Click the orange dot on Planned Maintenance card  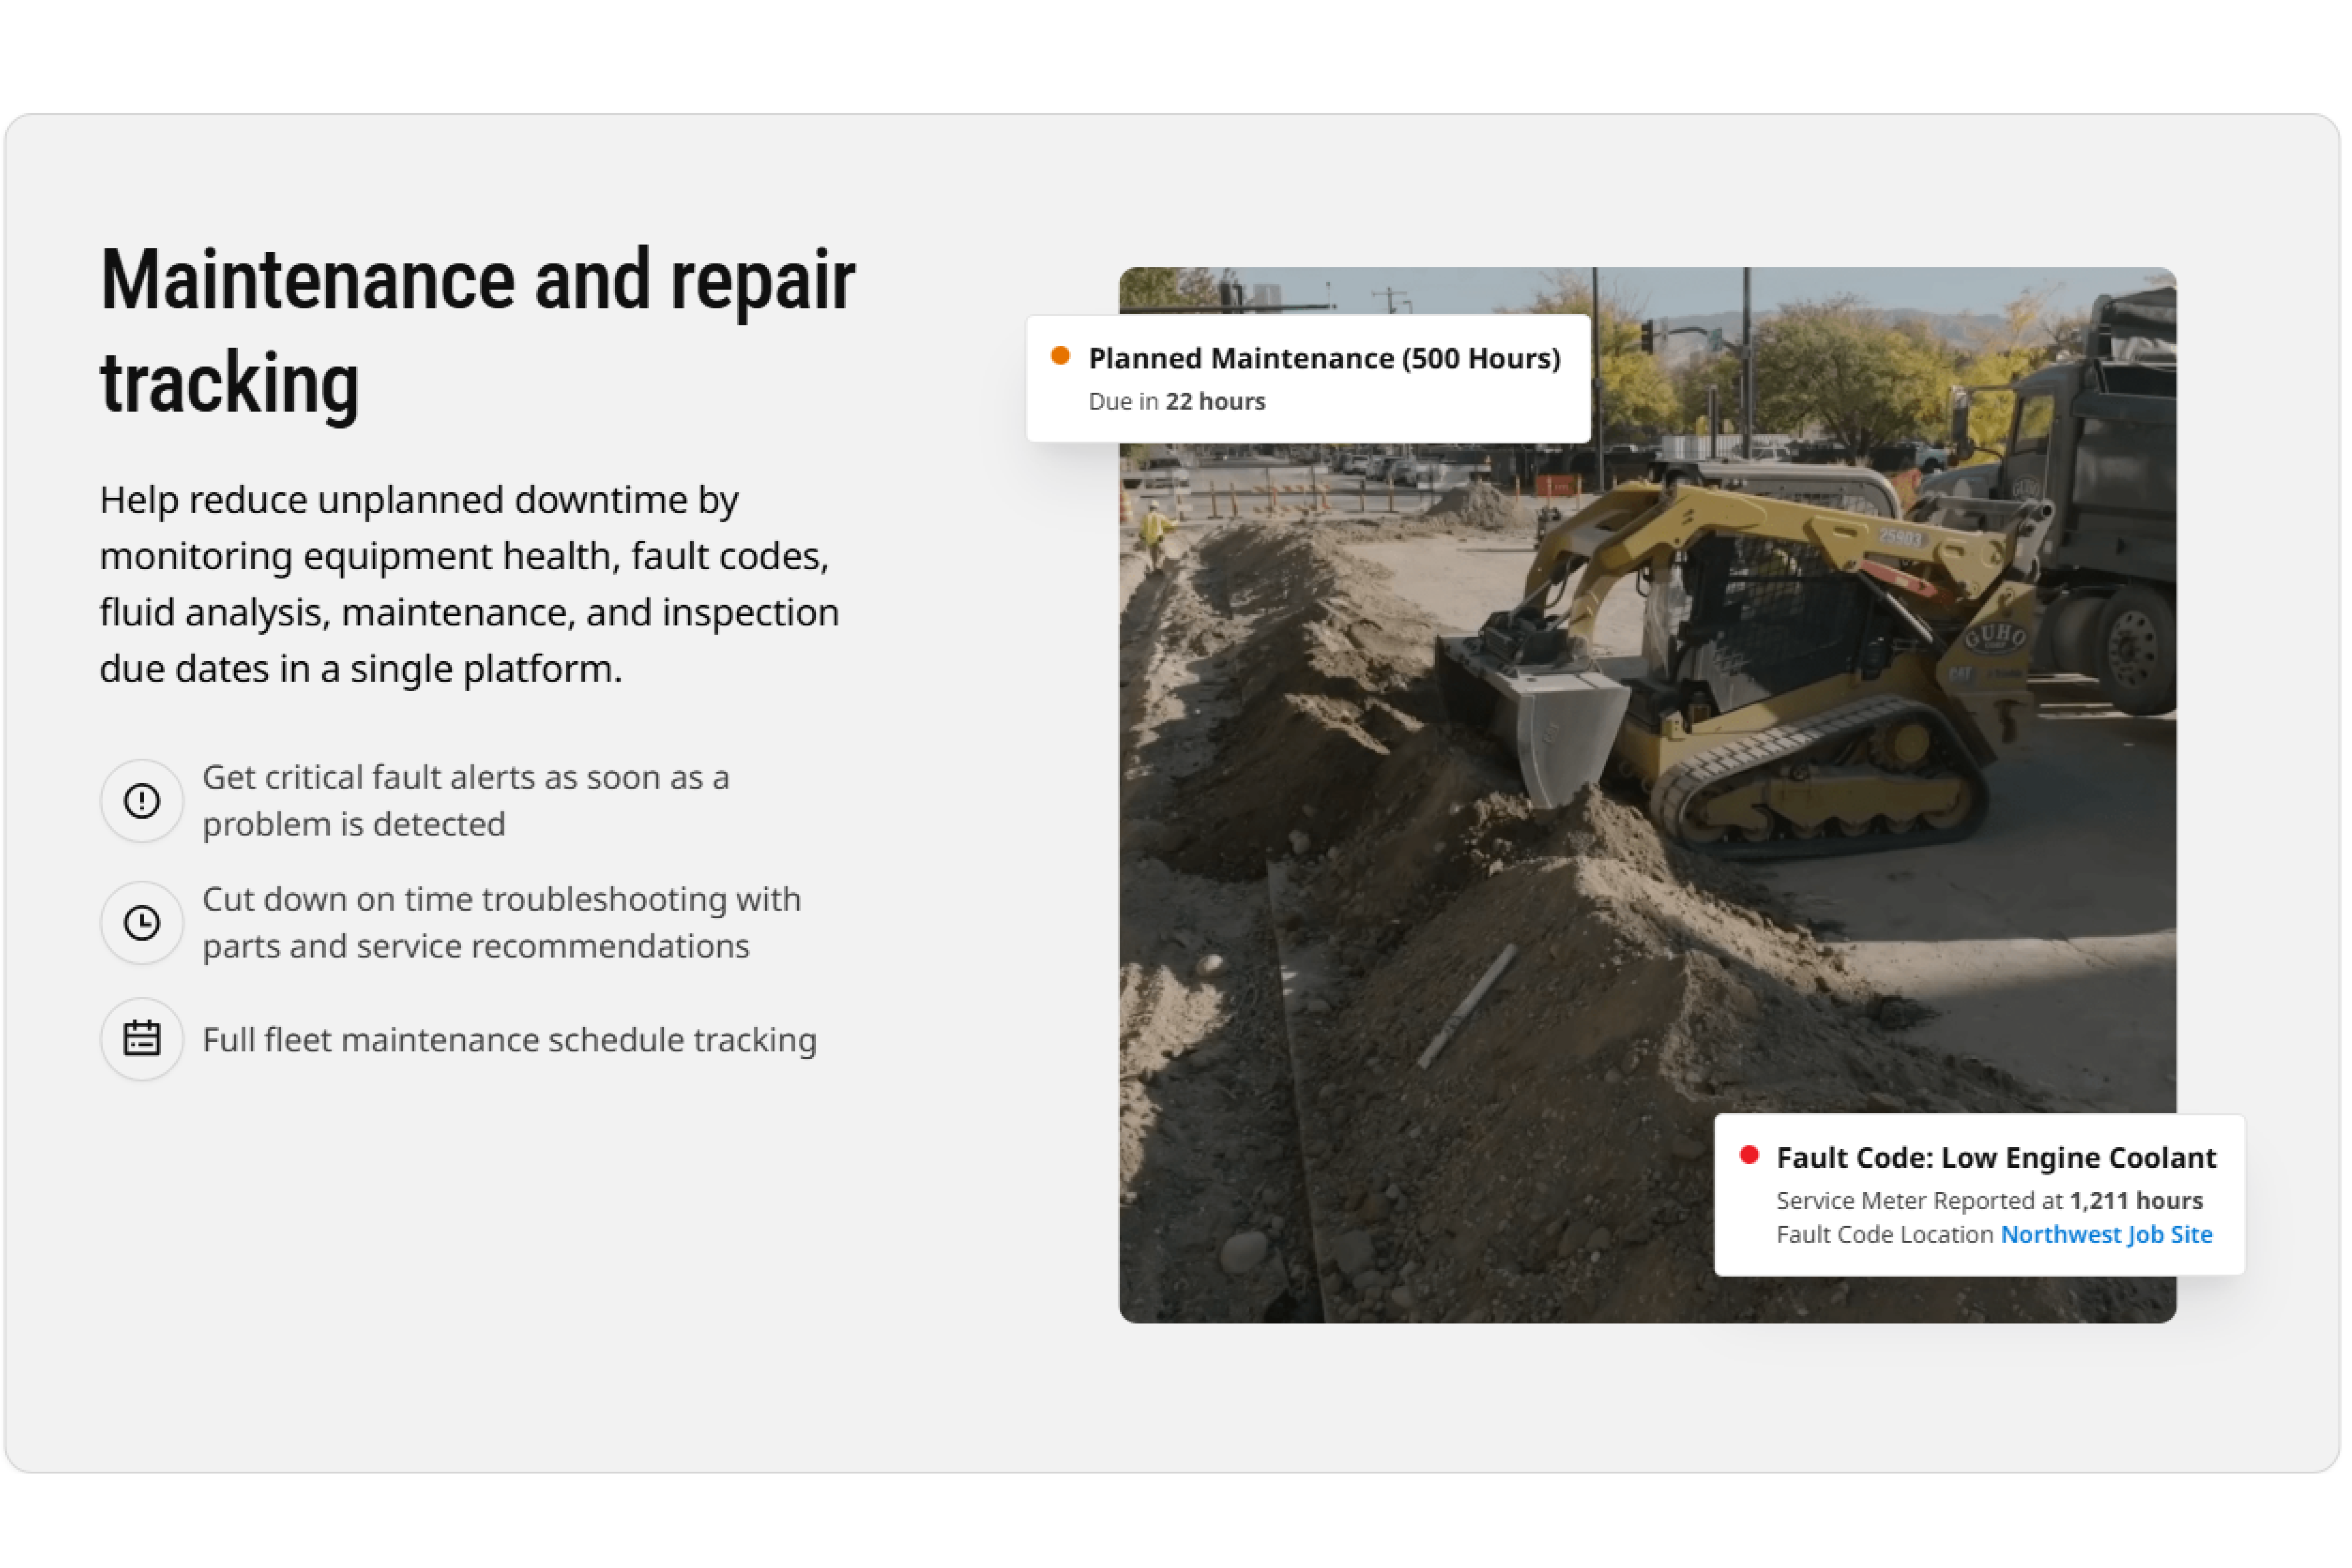(1061, 356)
